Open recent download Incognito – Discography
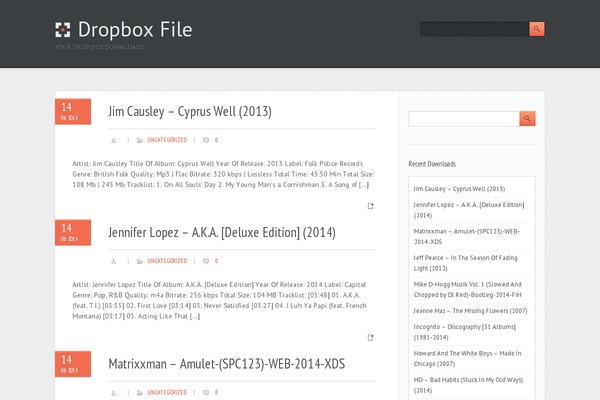This screenshot has width=600, height=400. (465, 332)
